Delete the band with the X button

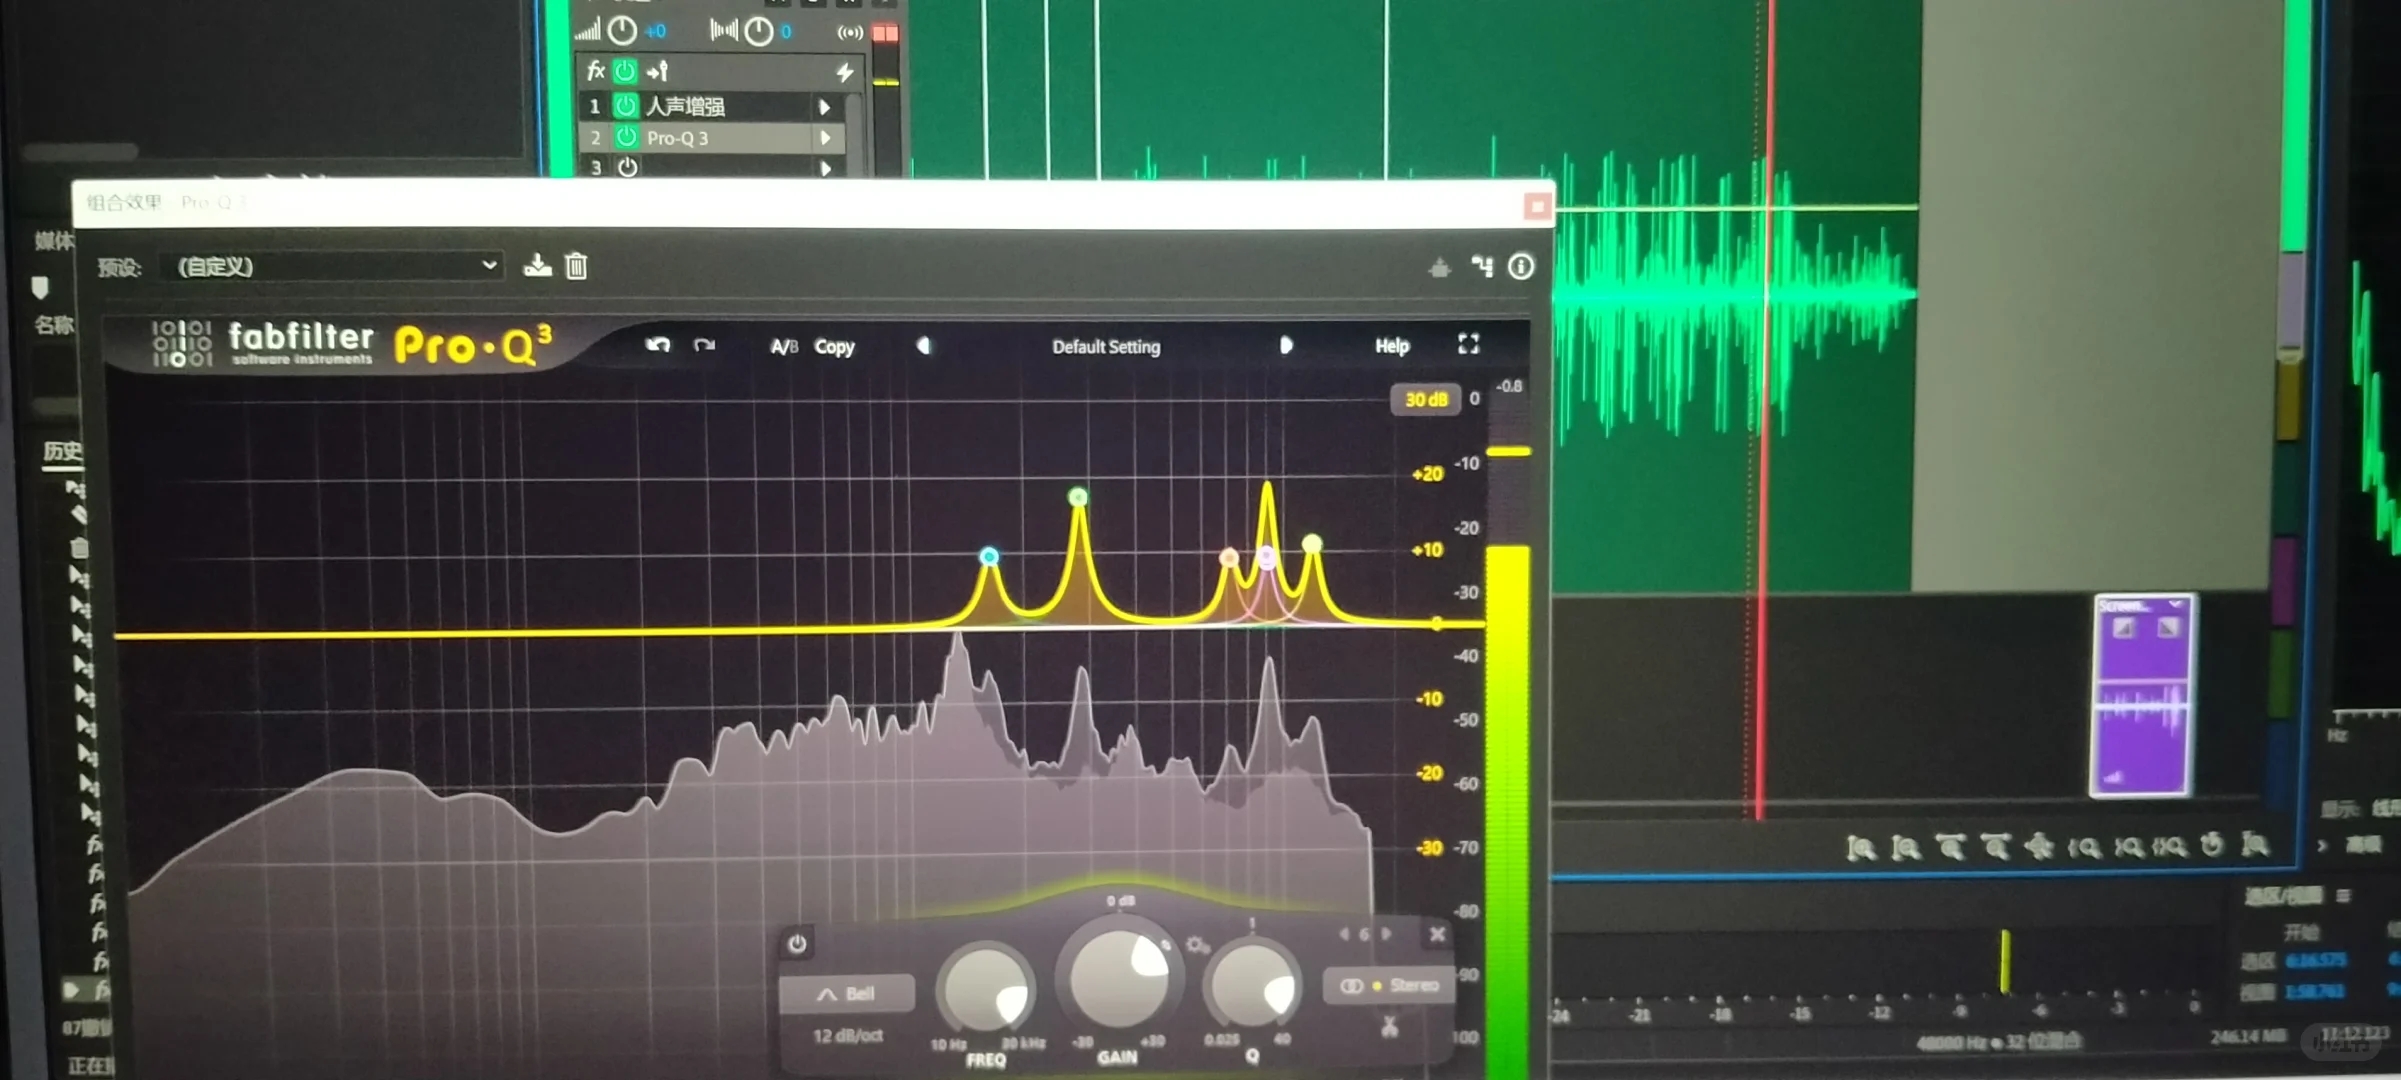[x=1437, y=934]
